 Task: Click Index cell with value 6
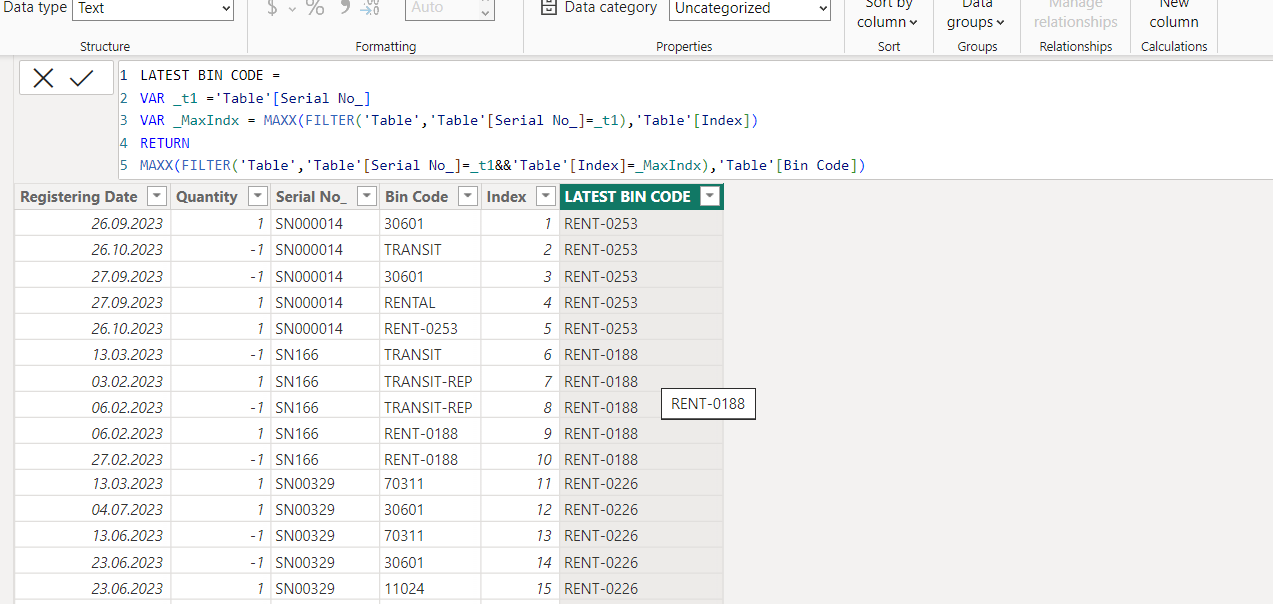coord(520,354)
